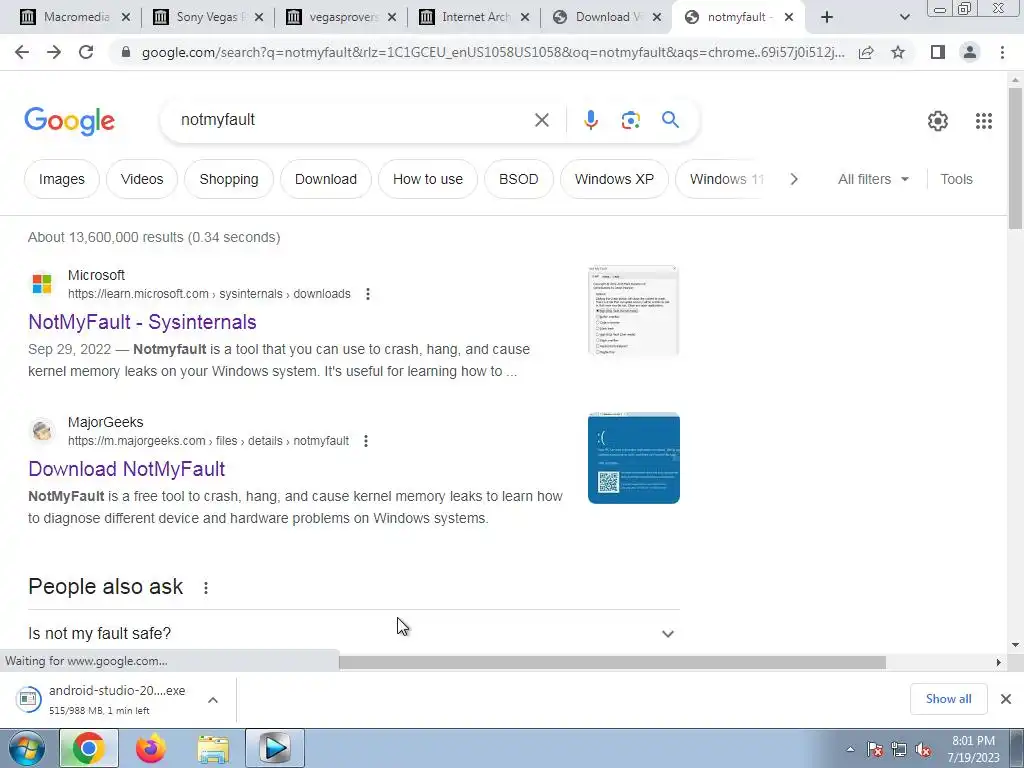Bookmark this page with star icon

pyautogui.click(x=898, y=52)
